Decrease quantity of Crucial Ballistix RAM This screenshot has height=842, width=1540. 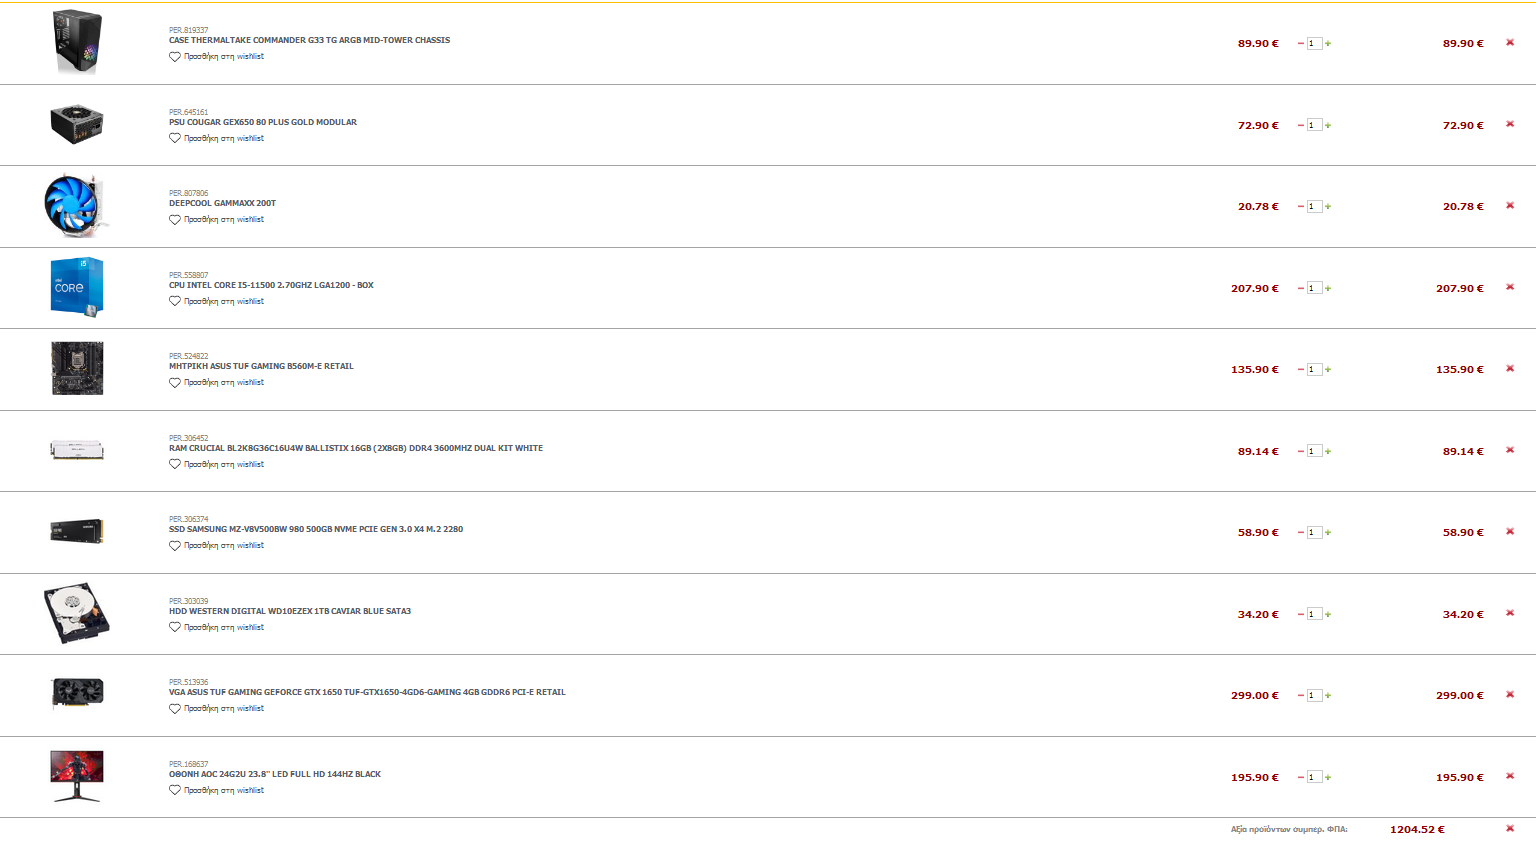click(1300, 451)
